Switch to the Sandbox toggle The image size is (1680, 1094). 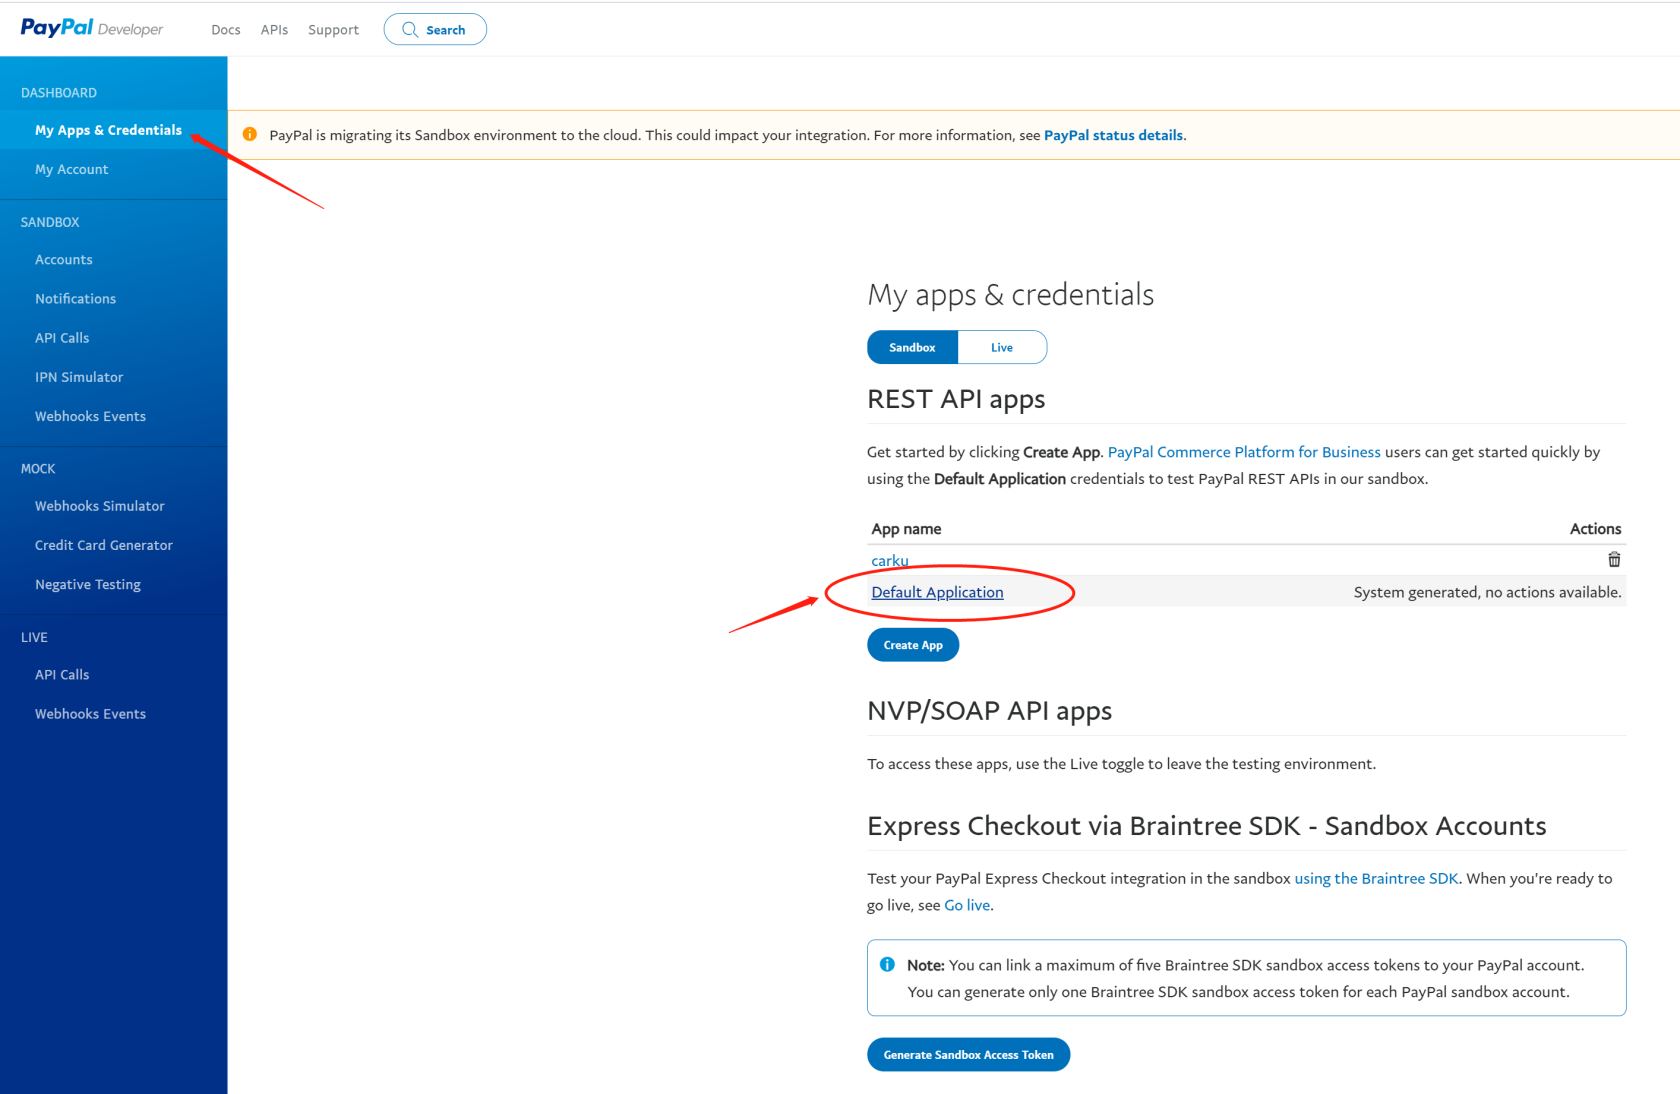pos(912,347)
